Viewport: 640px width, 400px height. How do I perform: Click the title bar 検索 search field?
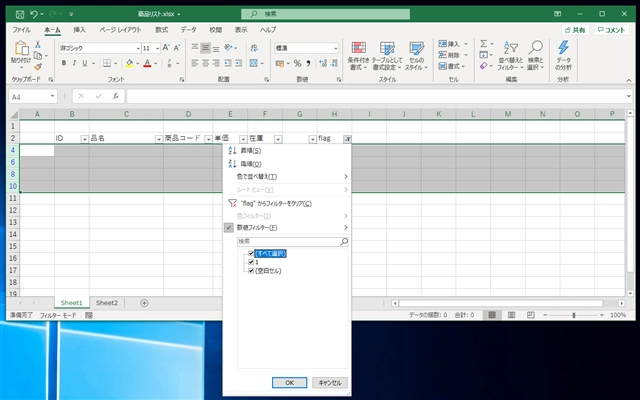pyautogui.click(x=325, y=14)
